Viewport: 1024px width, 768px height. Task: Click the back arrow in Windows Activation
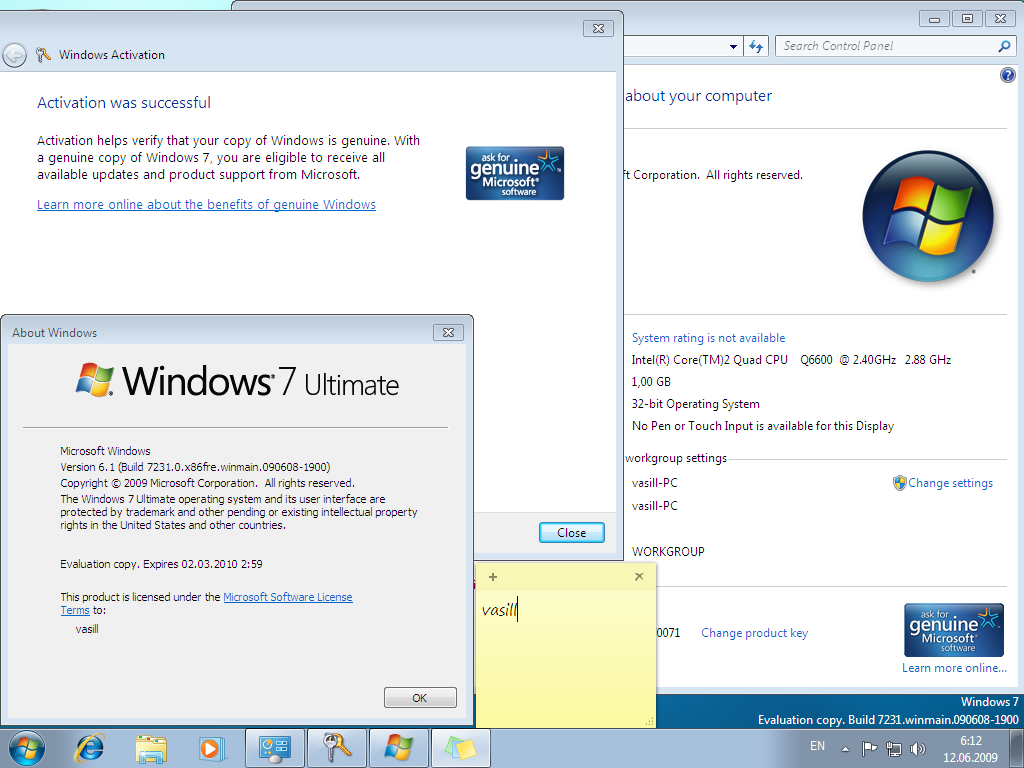pos(14,56)
